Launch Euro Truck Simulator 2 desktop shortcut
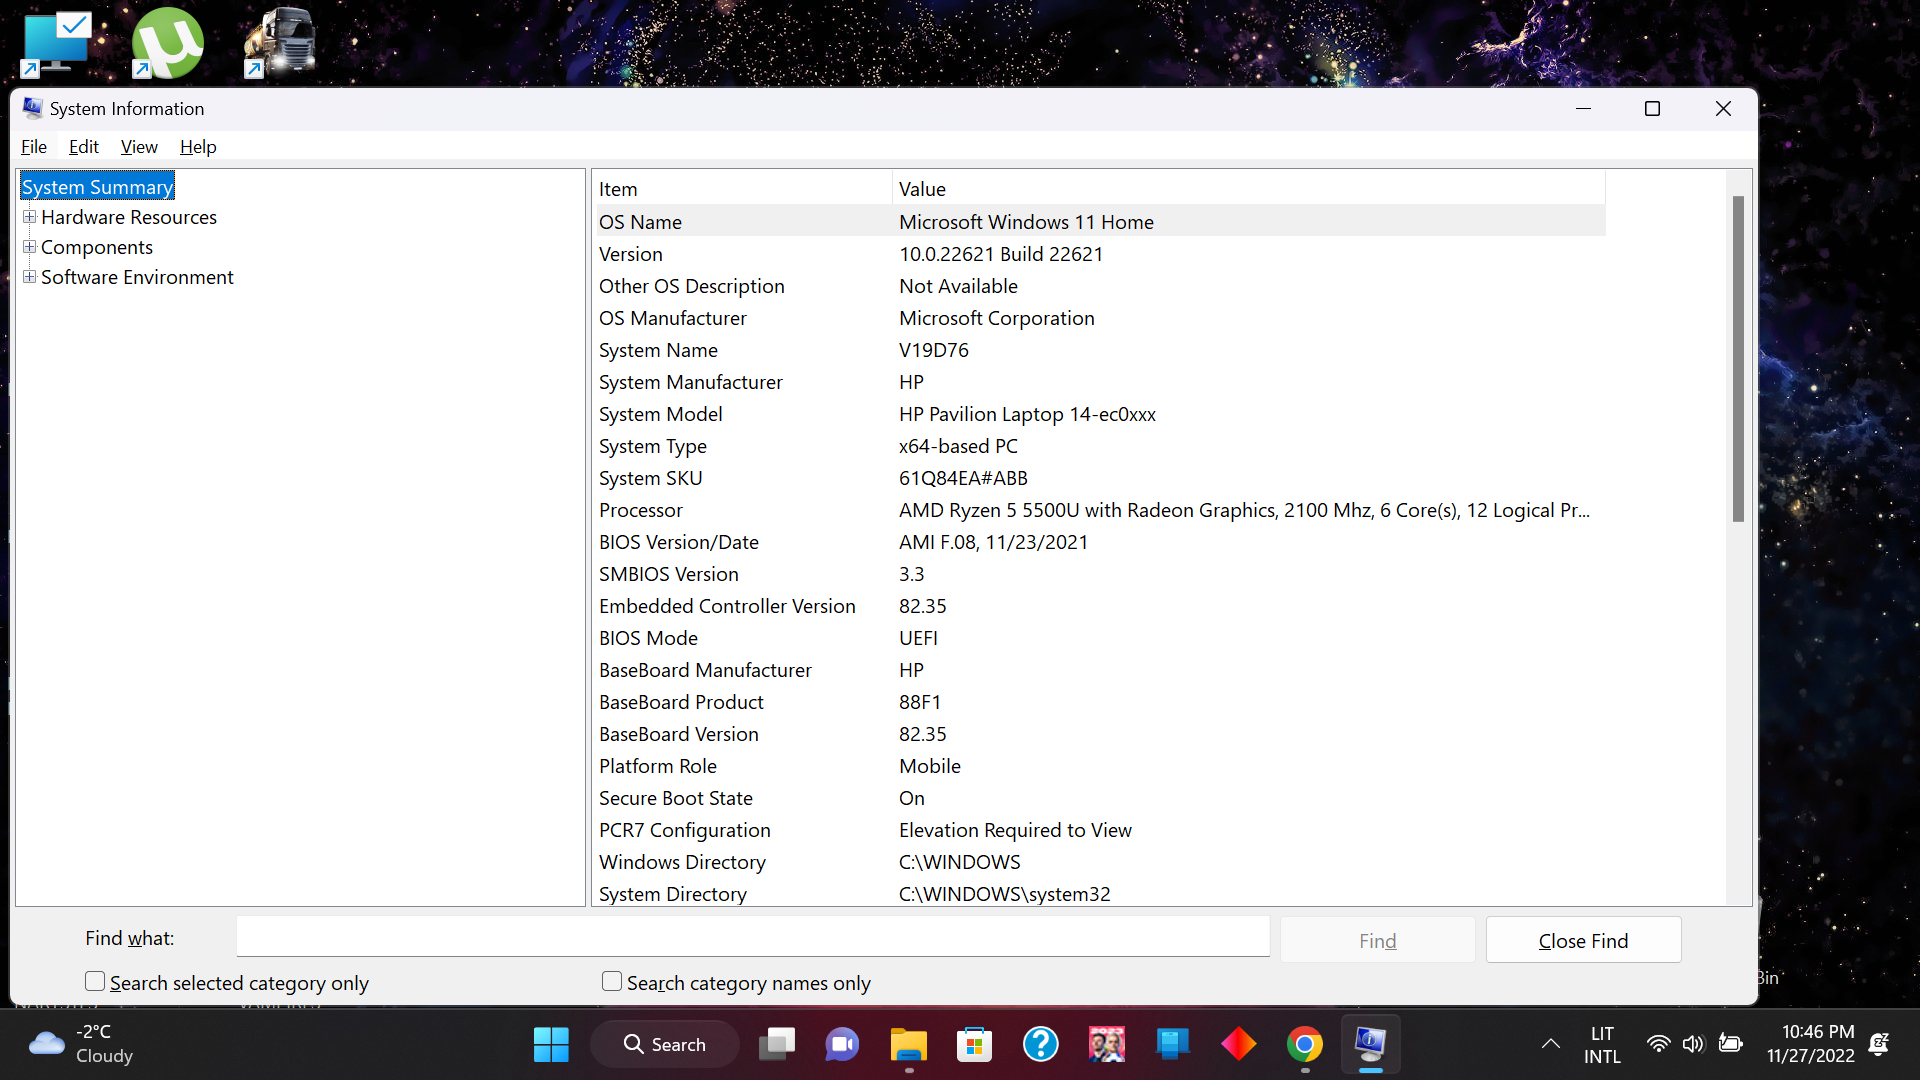The image size is (1920, 1080). [x=279, y=42]
